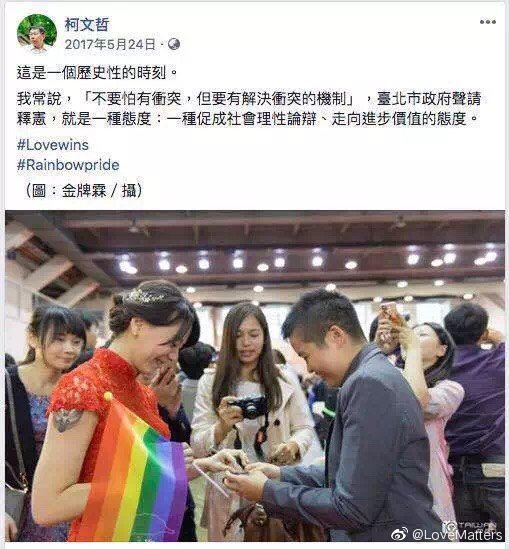Click the globe public-audience icon
Image resolution: width=509 pixels, height=549 pixels.
point(174,44)
